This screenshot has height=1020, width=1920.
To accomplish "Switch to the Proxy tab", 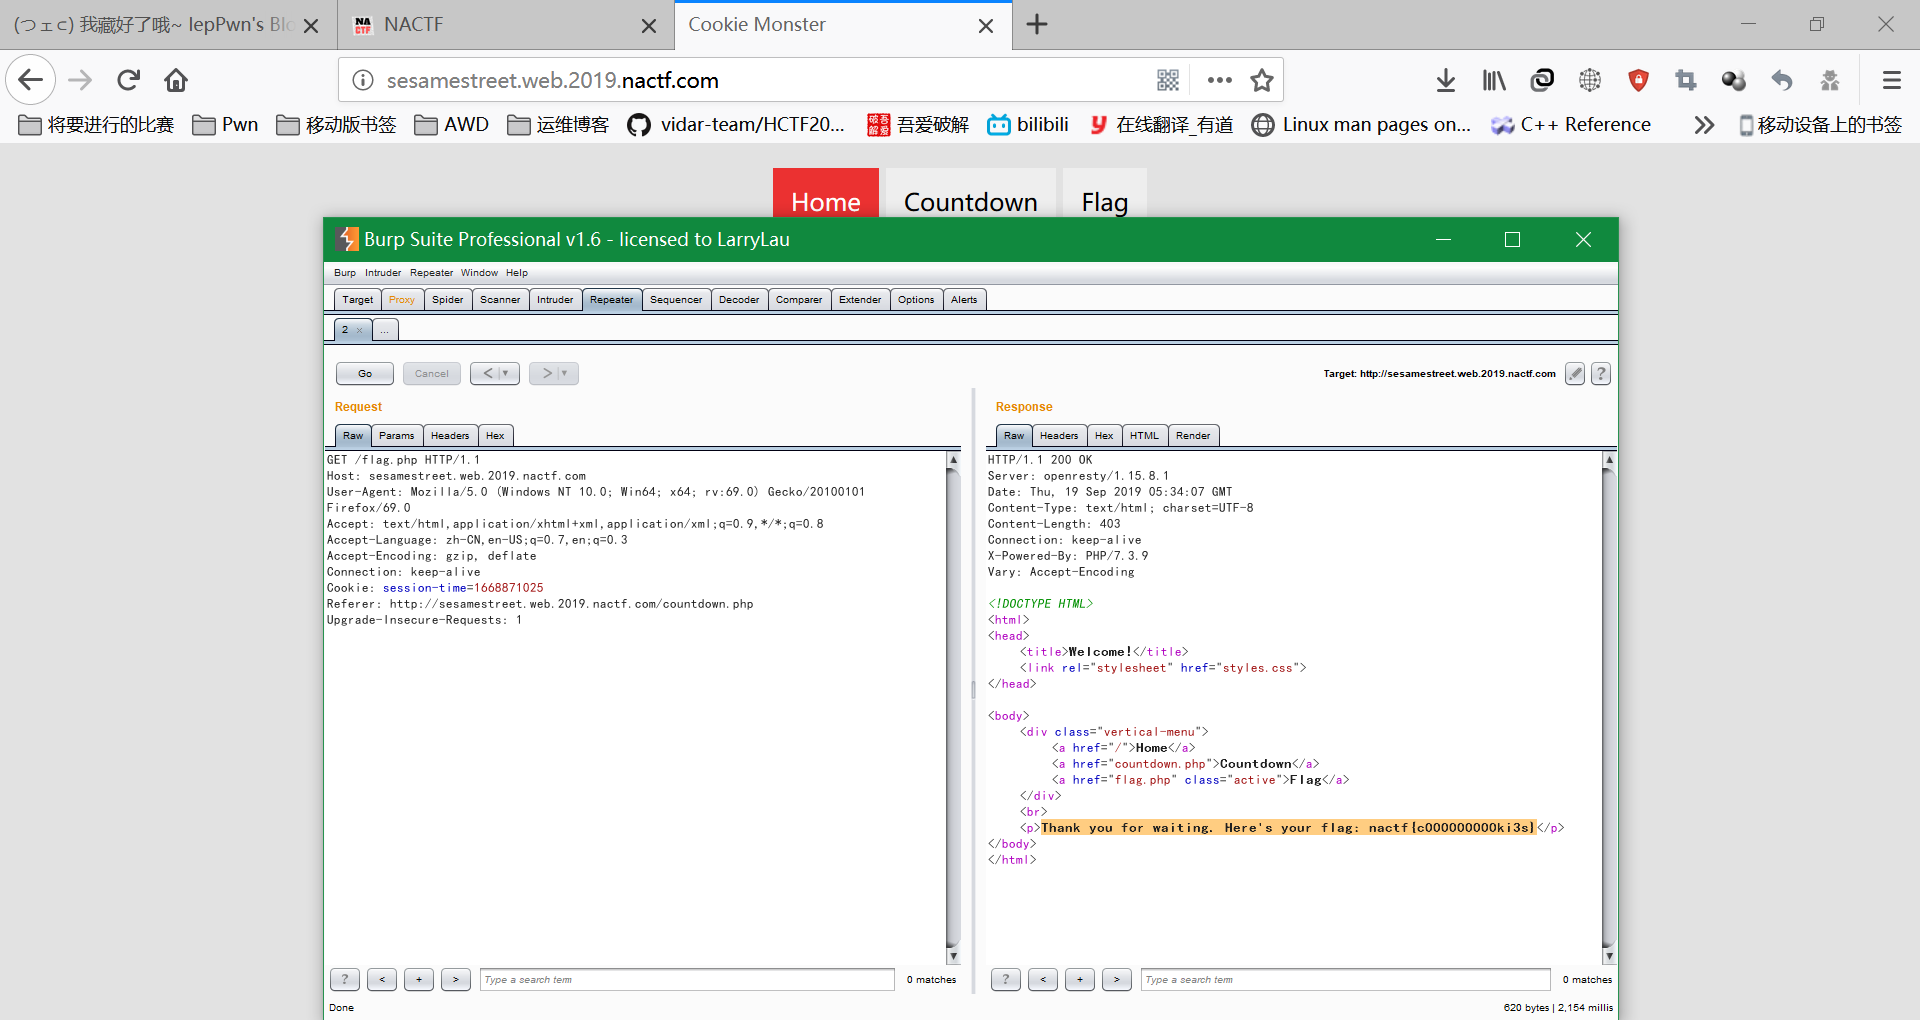I will click(x=402, y=300).
